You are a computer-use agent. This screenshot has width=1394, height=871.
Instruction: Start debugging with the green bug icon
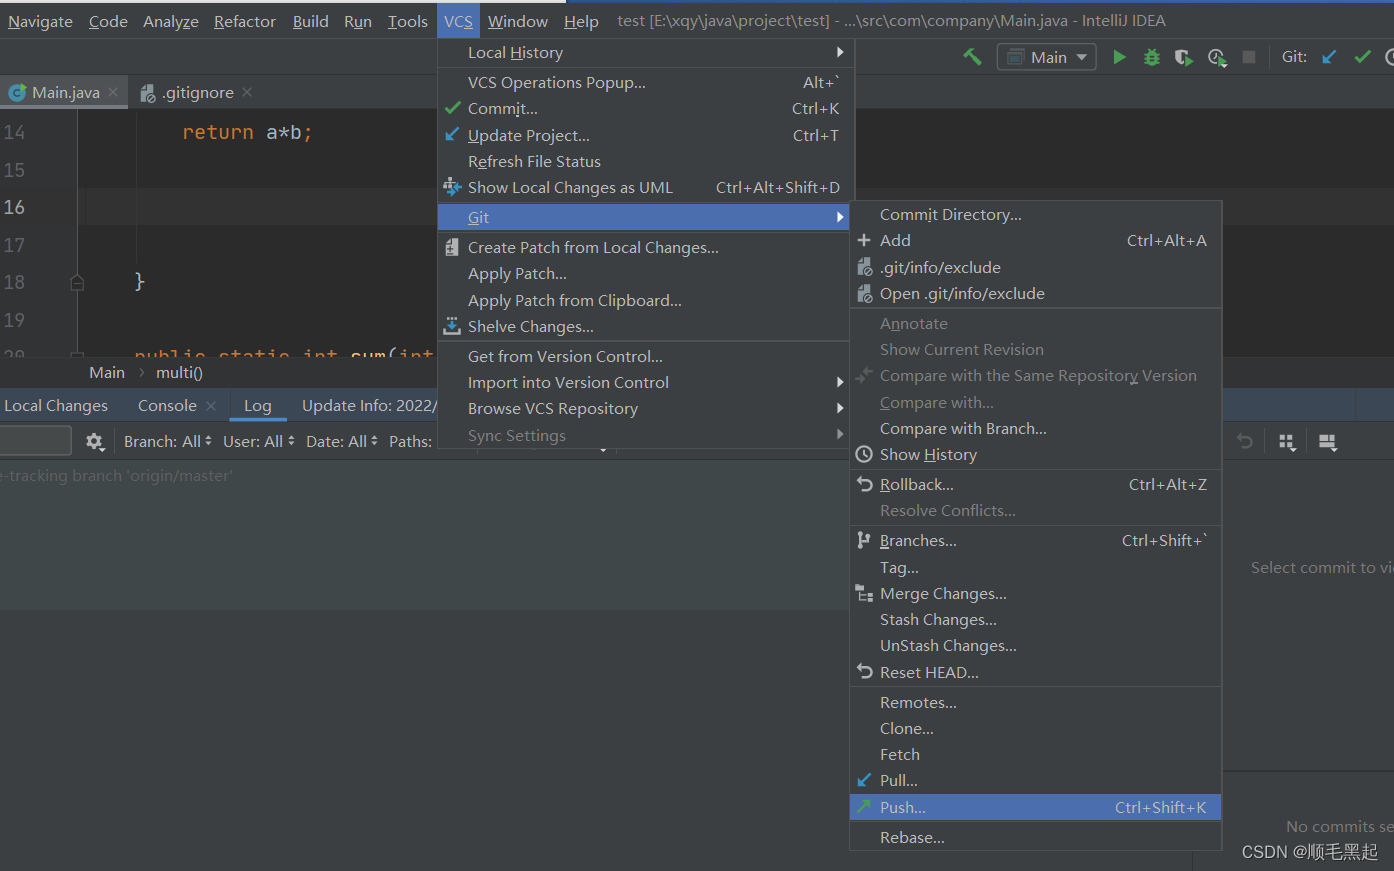[1152, 57]
